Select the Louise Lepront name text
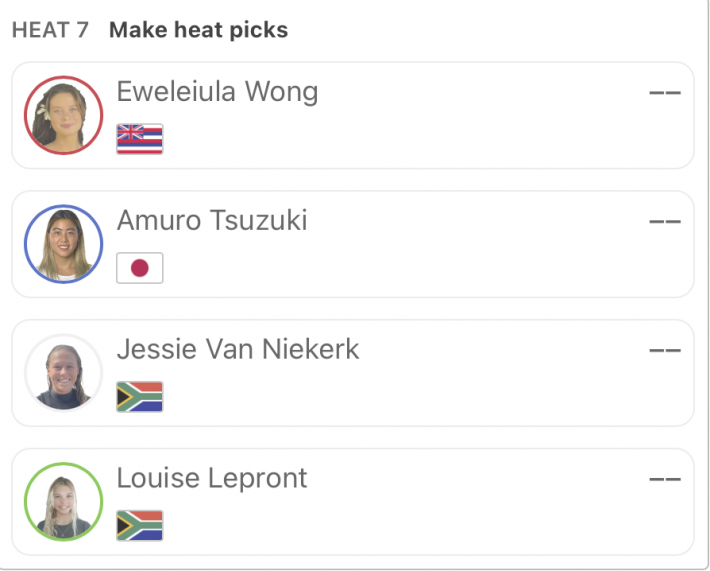710x571 pixels. pos(212,478)
